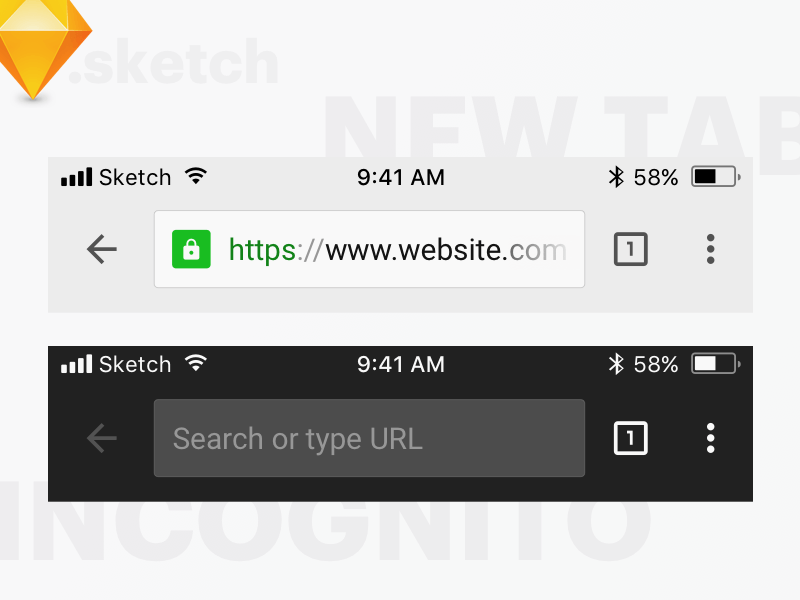The image size is (800, 600).
Task: Click the Sketch carrier label in the status bar
Action: click(135, 177)
